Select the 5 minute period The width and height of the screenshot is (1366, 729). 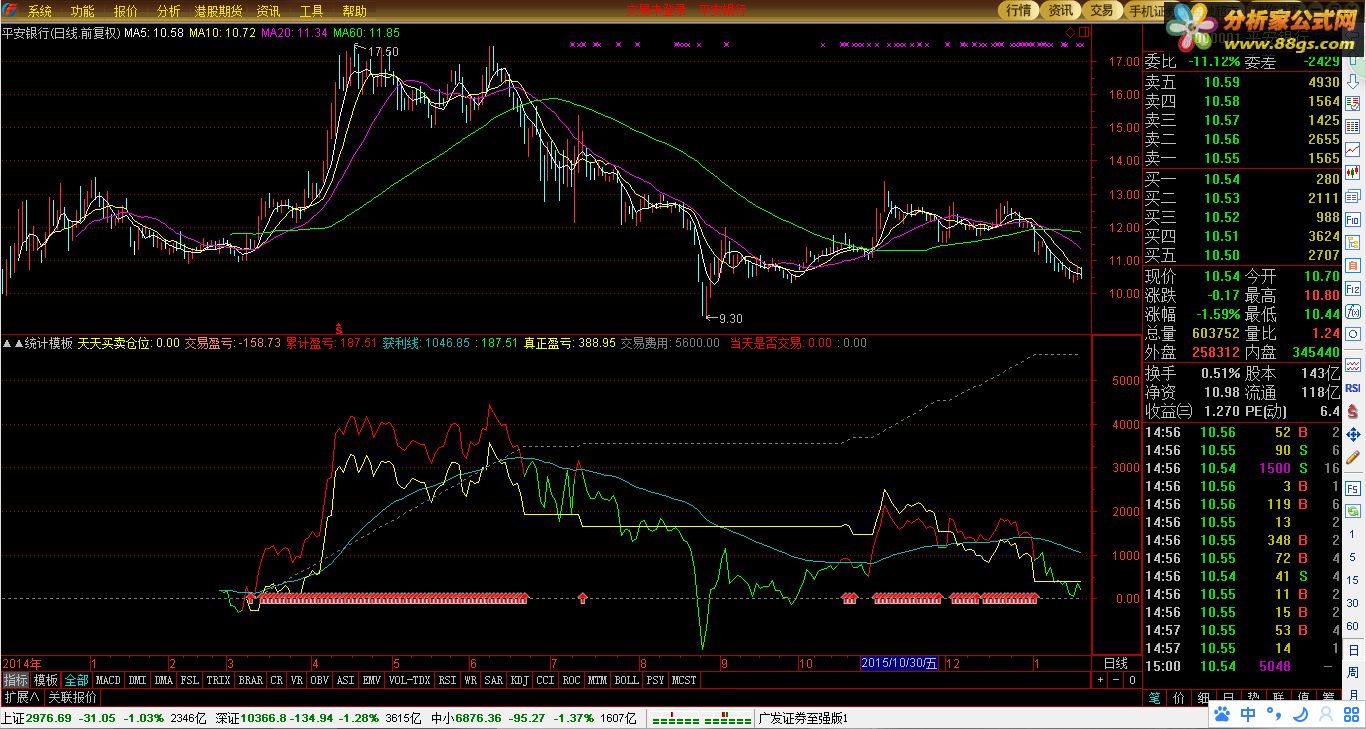click(x=1352, y=558)
